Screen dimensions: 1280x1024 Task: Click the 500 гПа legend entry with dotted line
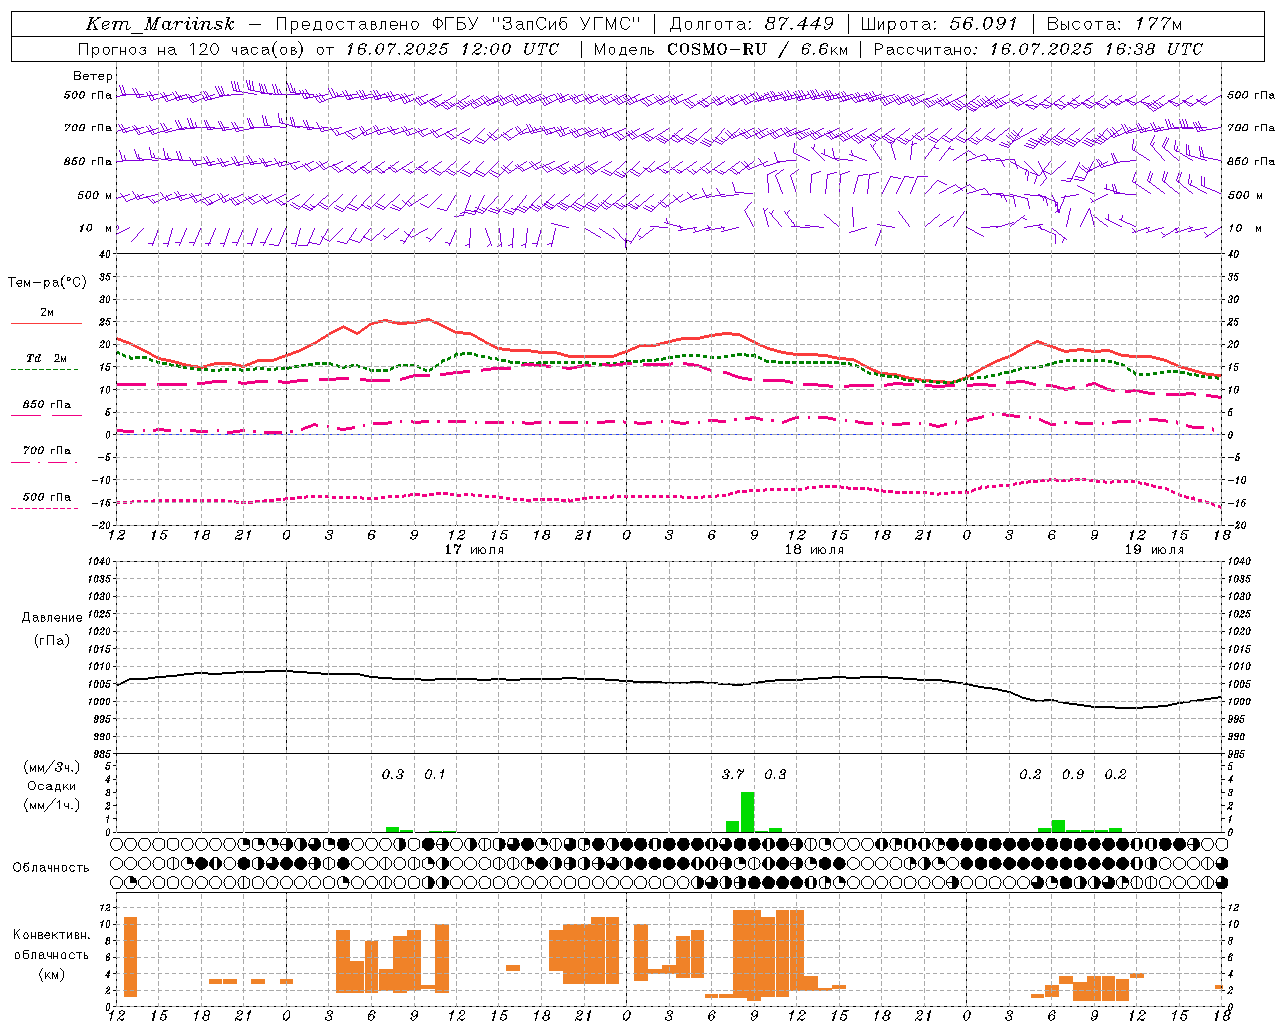(x=46, y=497)
